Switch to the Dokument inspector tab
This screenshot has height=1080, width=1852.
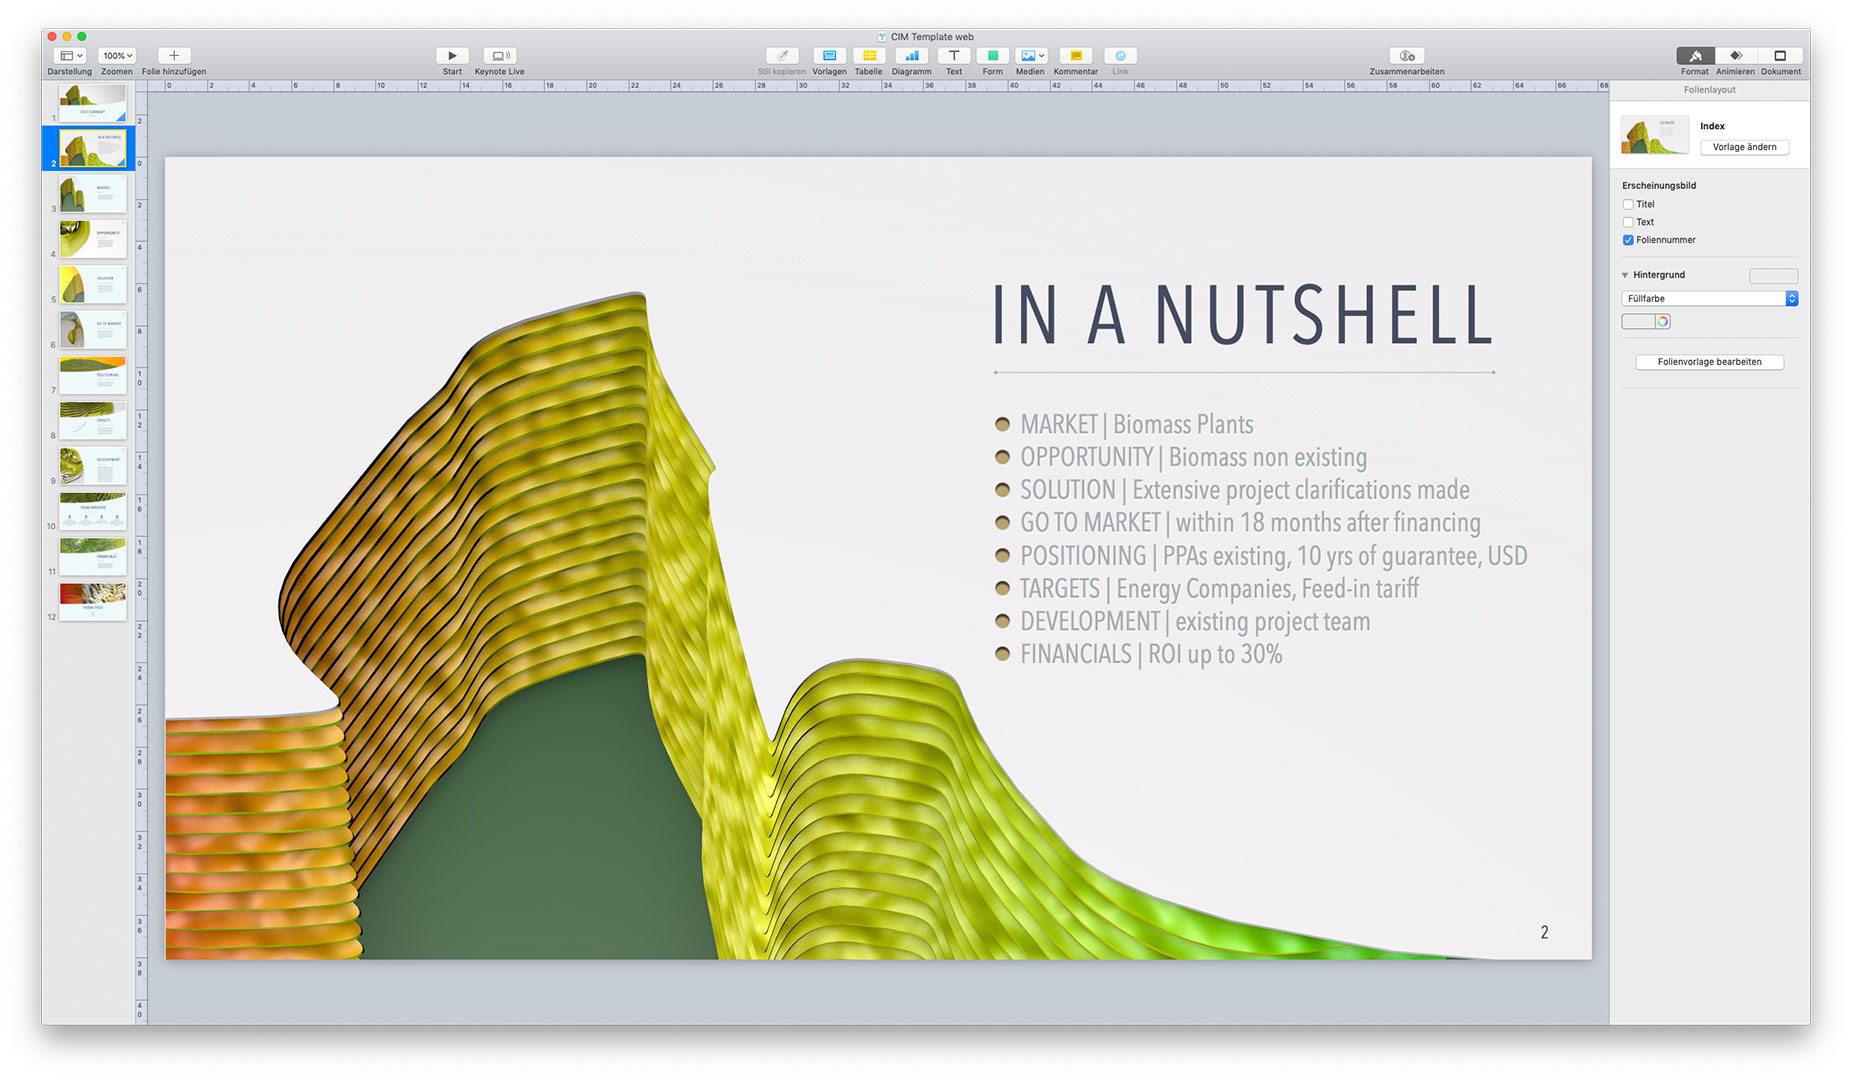click(1780, 56)
